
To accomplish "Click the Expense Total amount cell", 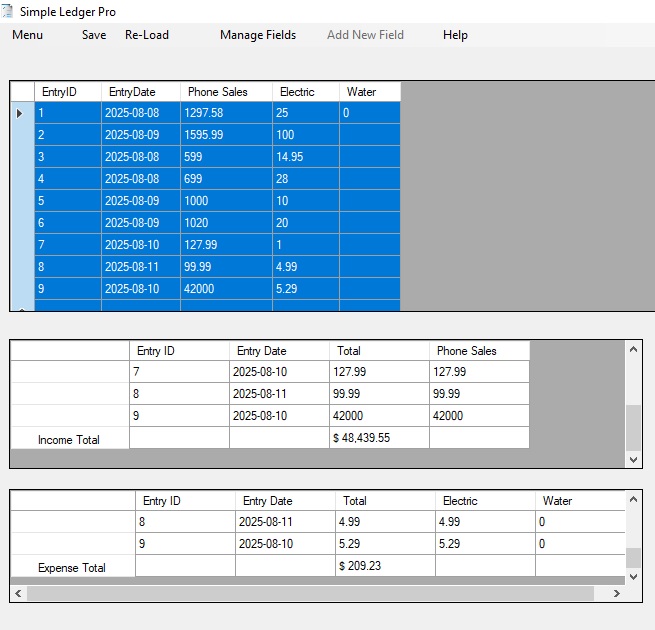I will [x=385, y=567].
